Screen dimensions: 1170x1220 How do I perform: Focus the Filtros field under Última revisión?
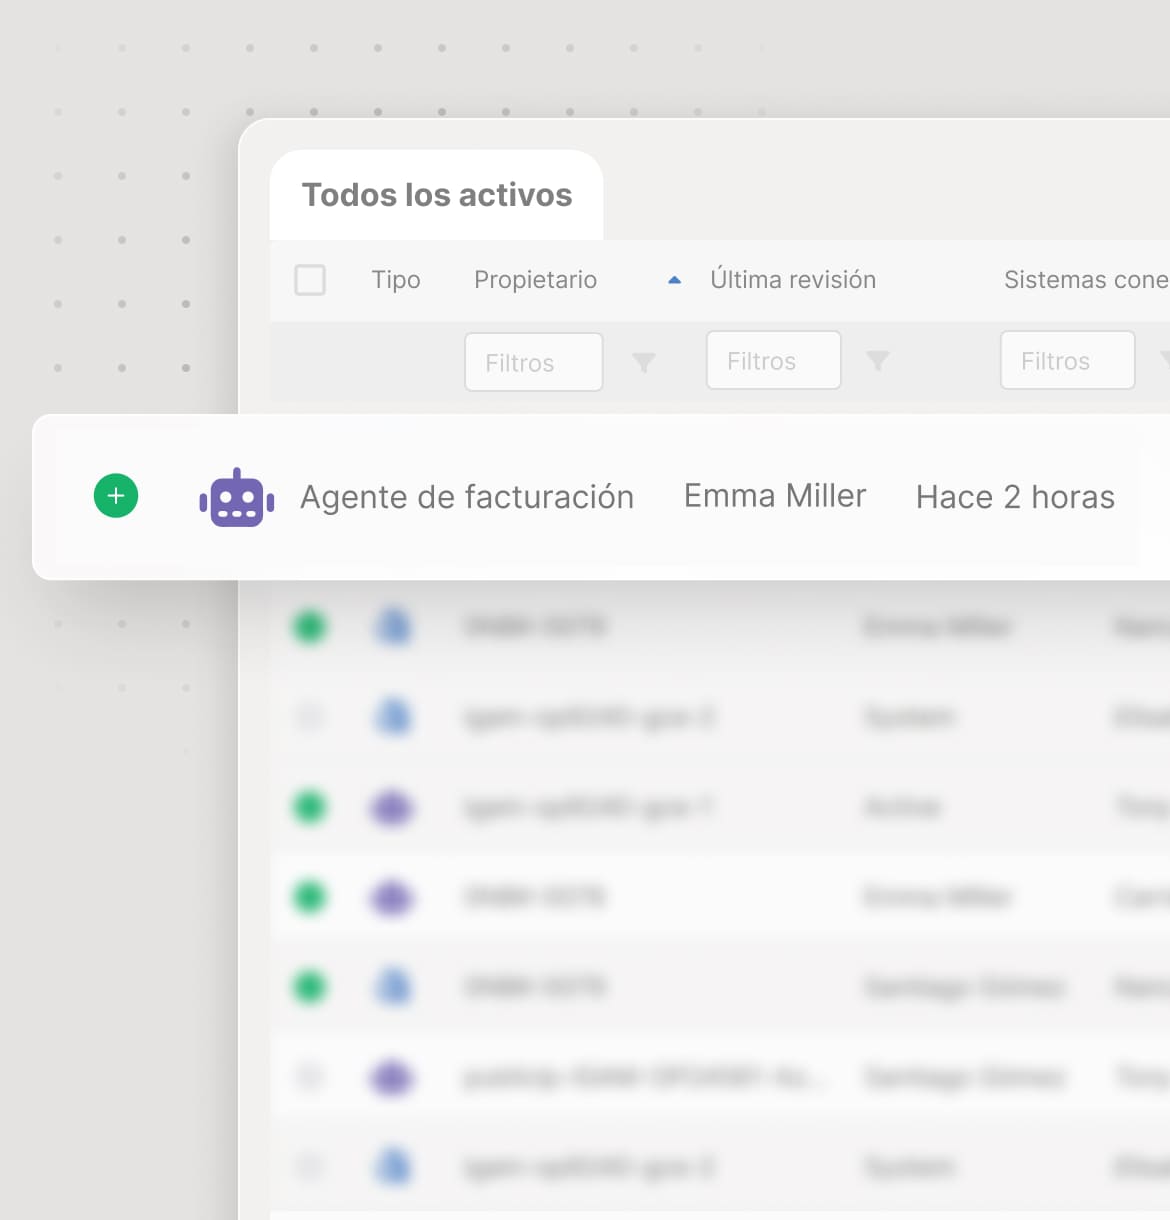tap(774, 361)
